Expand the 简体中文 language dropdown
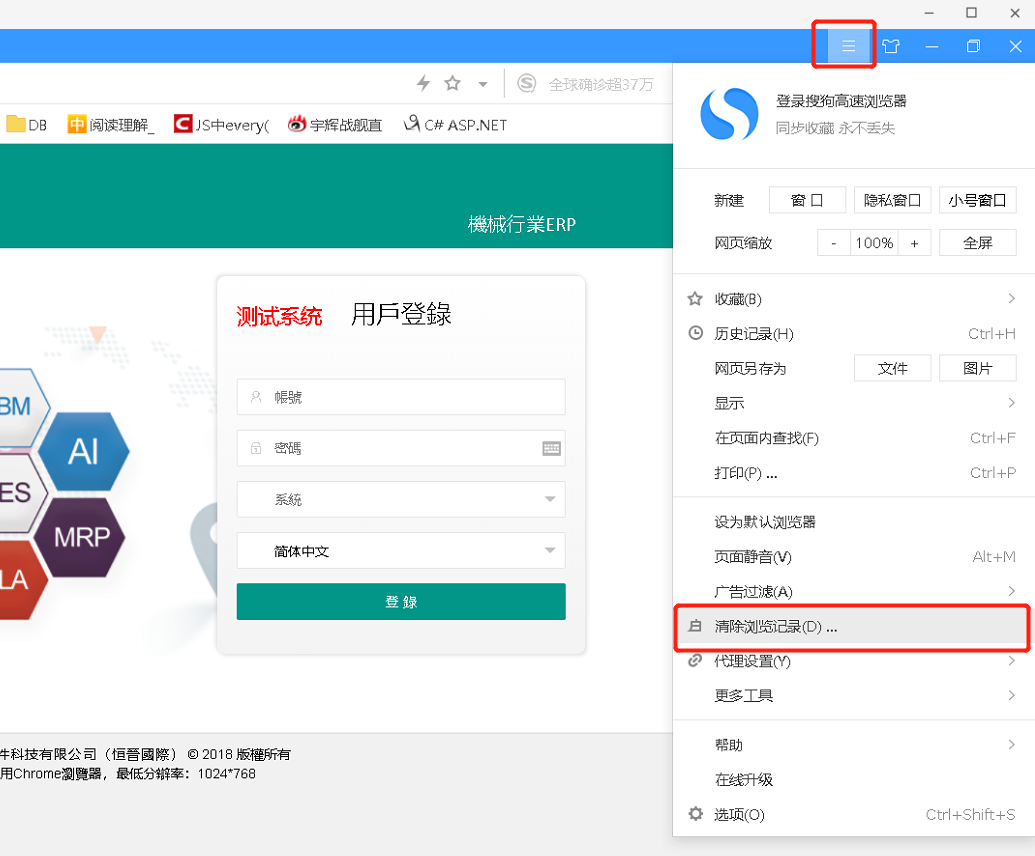The image size is (1035, 856). click(x=401, y=551)
